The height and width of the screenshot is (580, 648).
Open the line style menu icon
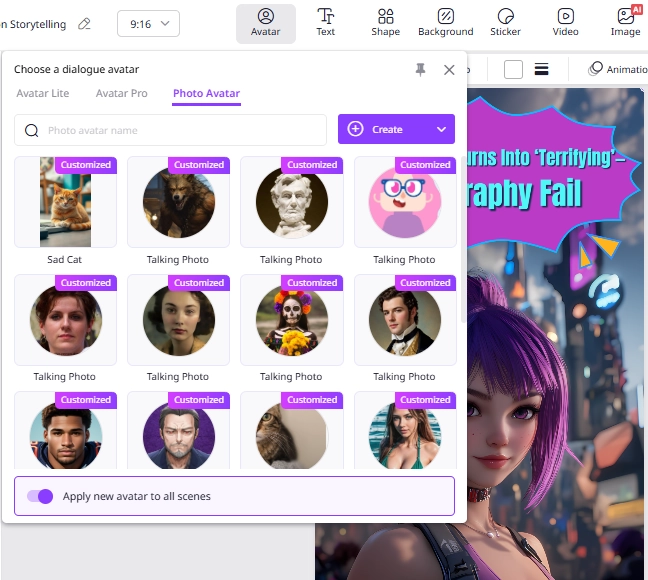point(541,69)
